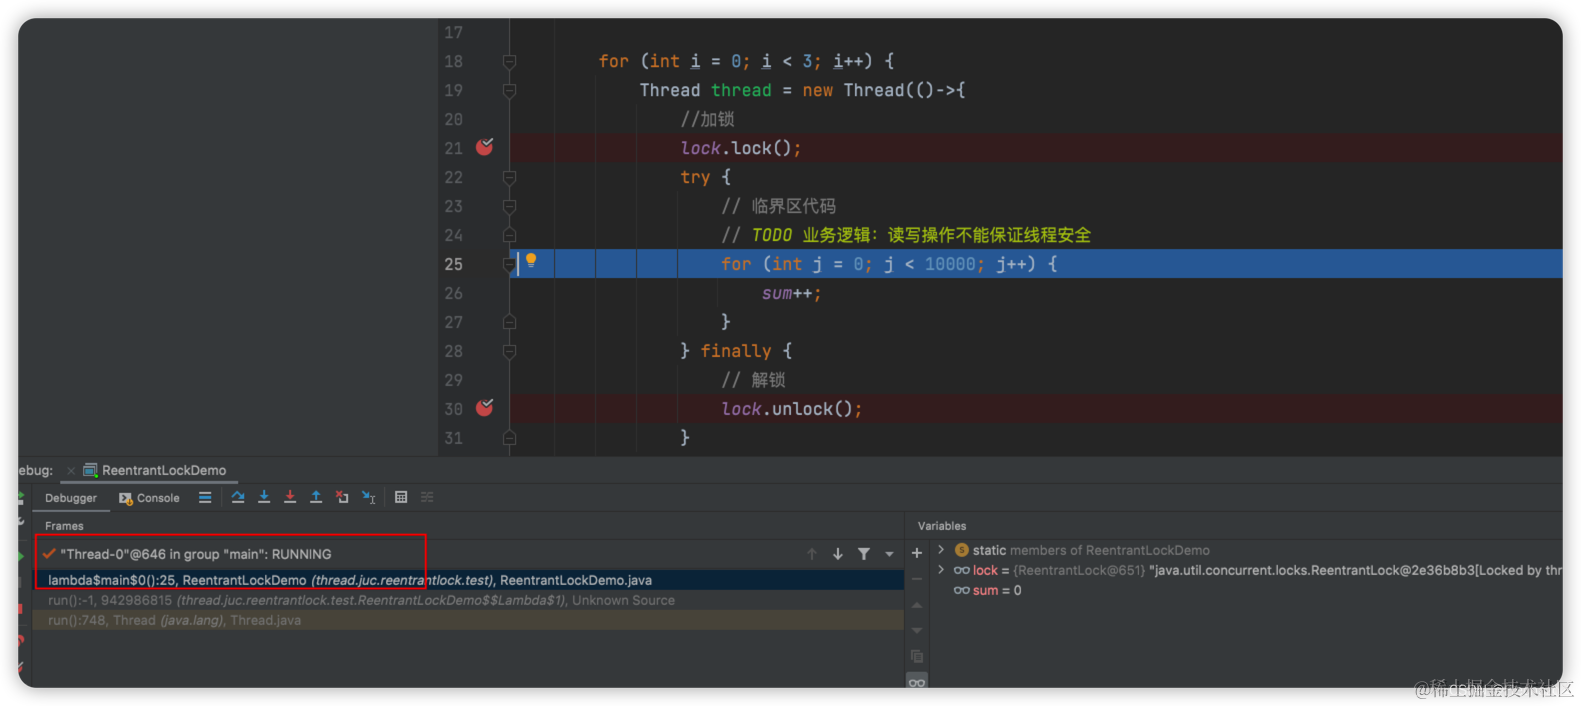This screenshot has height=706, width=1581.
Task: Click the Run to Cursor icon
Action: click(x=369, y=497)
